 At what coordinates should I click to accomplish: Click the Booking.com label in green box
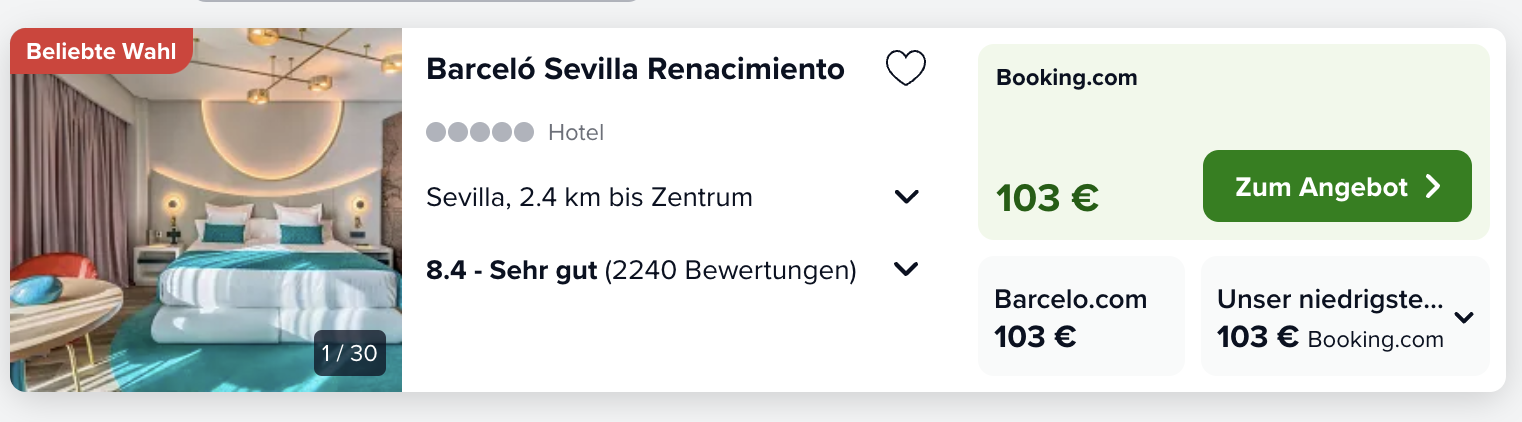coord(1067,78)
